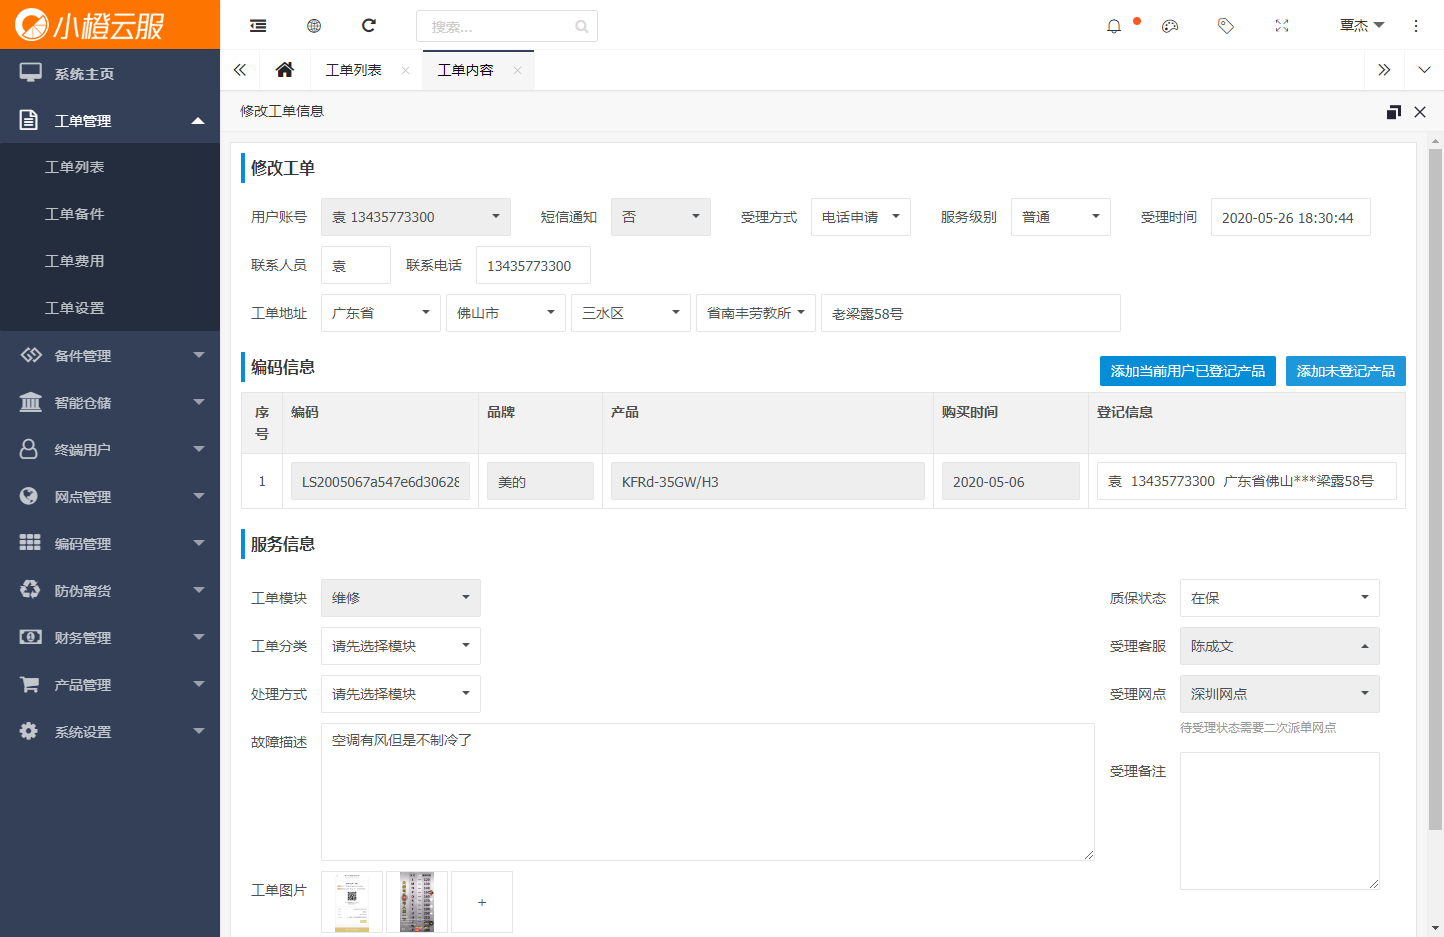Viewport: 1444px width, 937px height.
Task: Open the 受理方式 dropdown
Action: [x=861, y=217]
